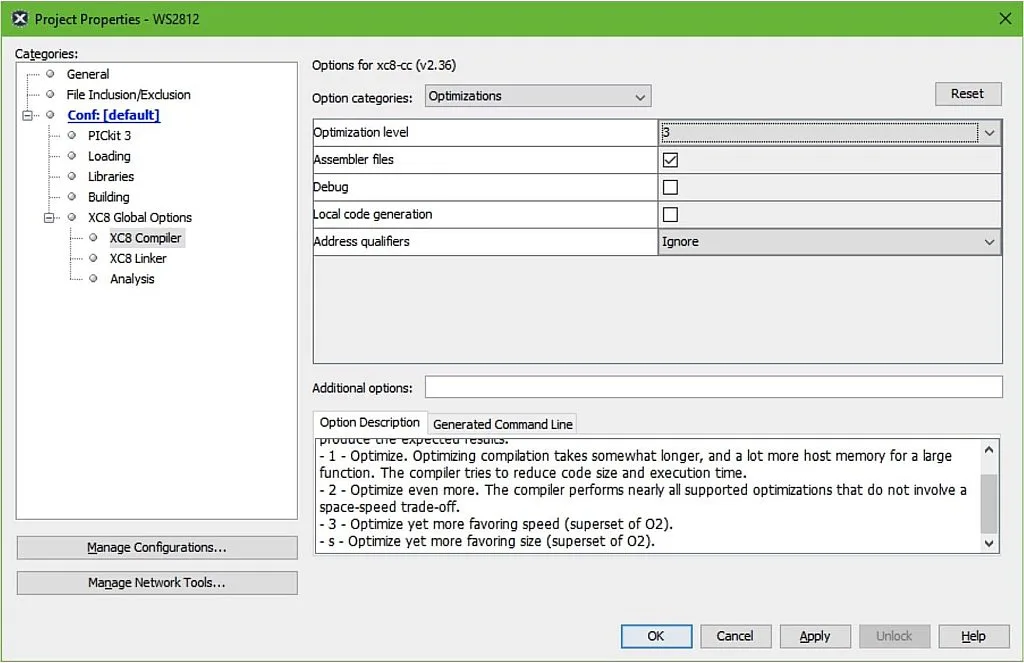
Task: Enable Local code generation checkbox
Action: [670, 215]
